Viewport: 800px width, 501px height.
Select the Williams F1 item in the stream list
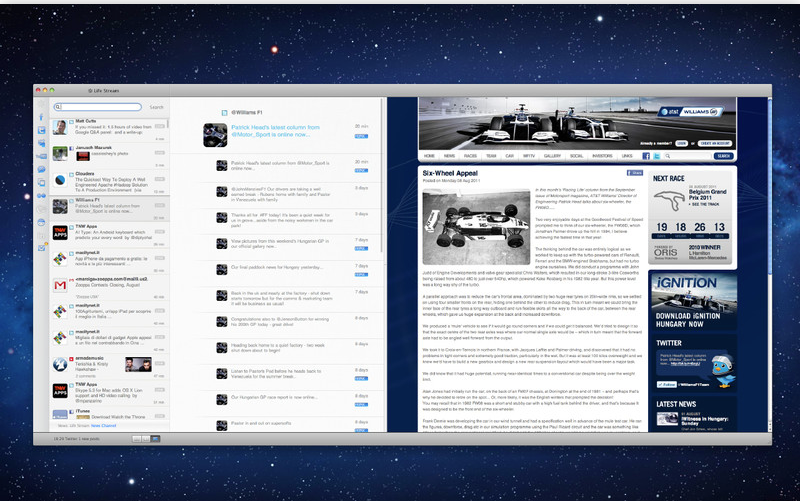(x=109, y=208)
